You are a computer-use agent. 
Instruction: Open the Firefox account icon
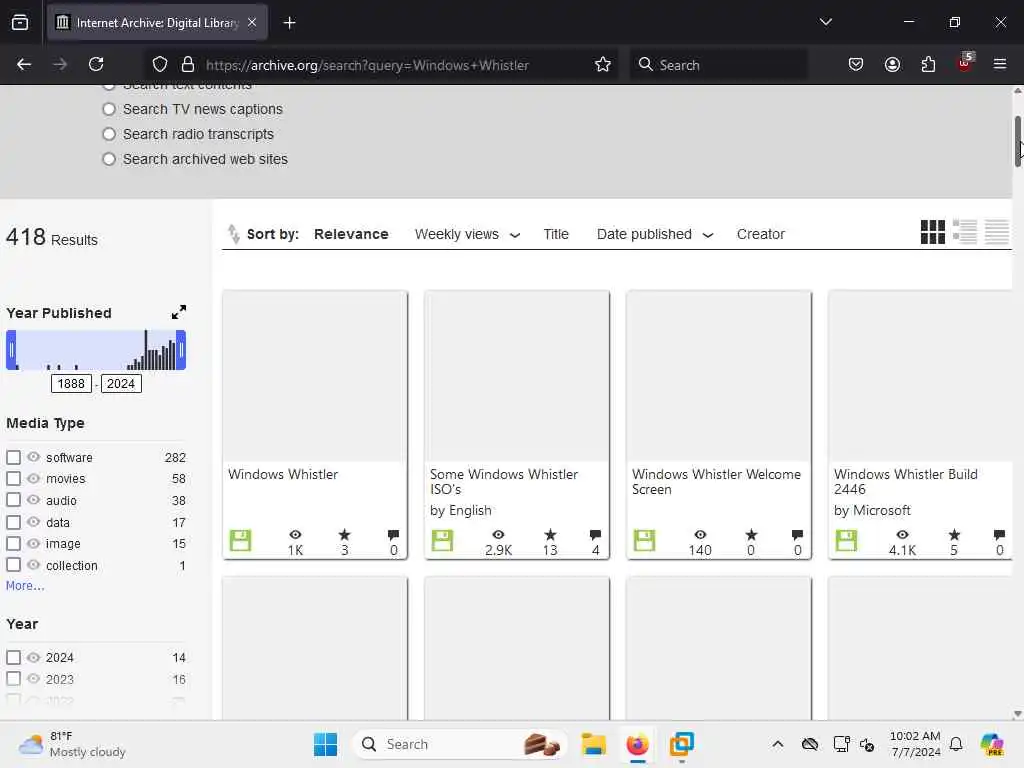[892, 64]
